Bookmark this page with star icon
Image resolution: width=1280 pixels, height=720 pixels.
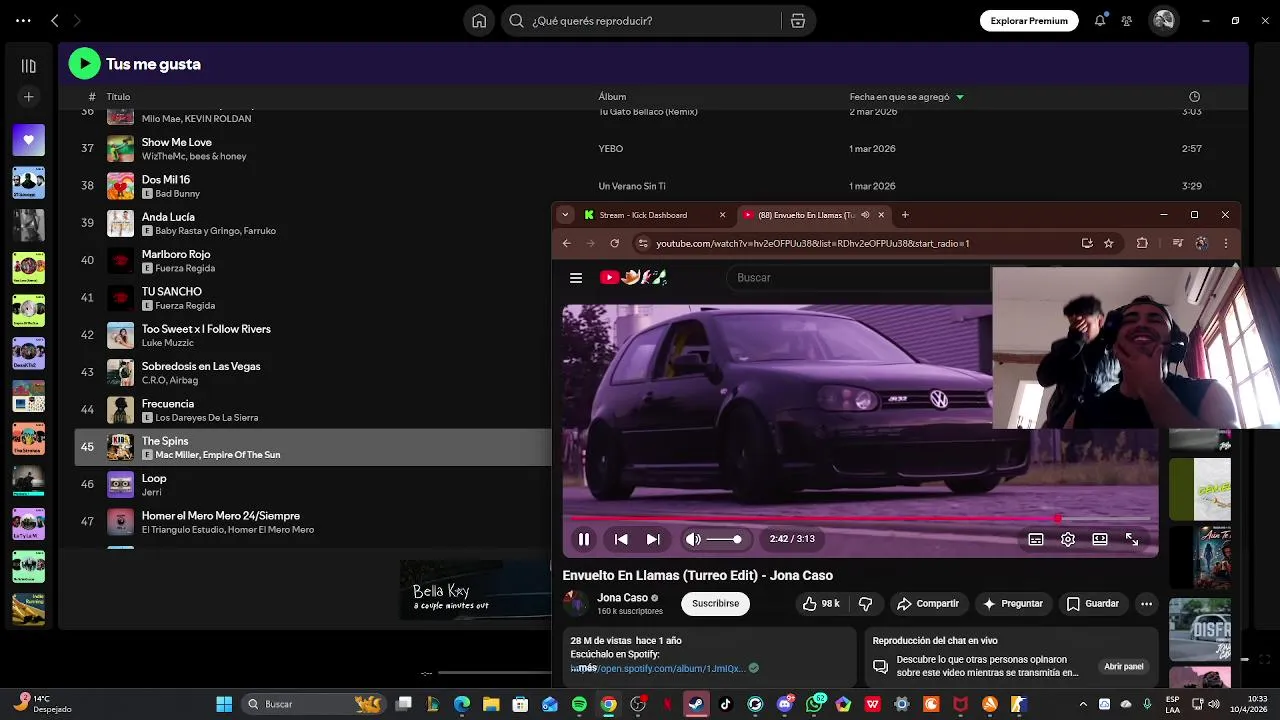click(x=1109, y=243)
